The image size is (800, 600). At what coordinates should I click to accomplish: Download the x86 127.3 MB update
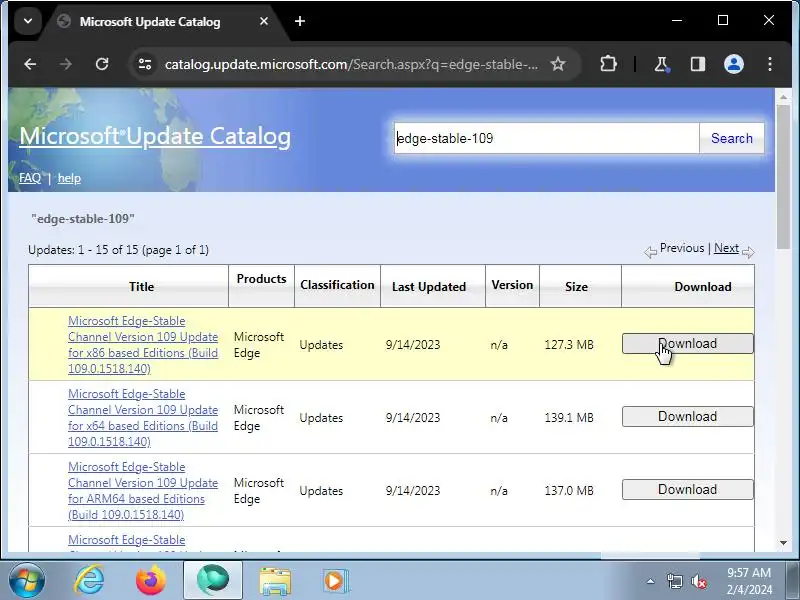(x=687, y=343)
